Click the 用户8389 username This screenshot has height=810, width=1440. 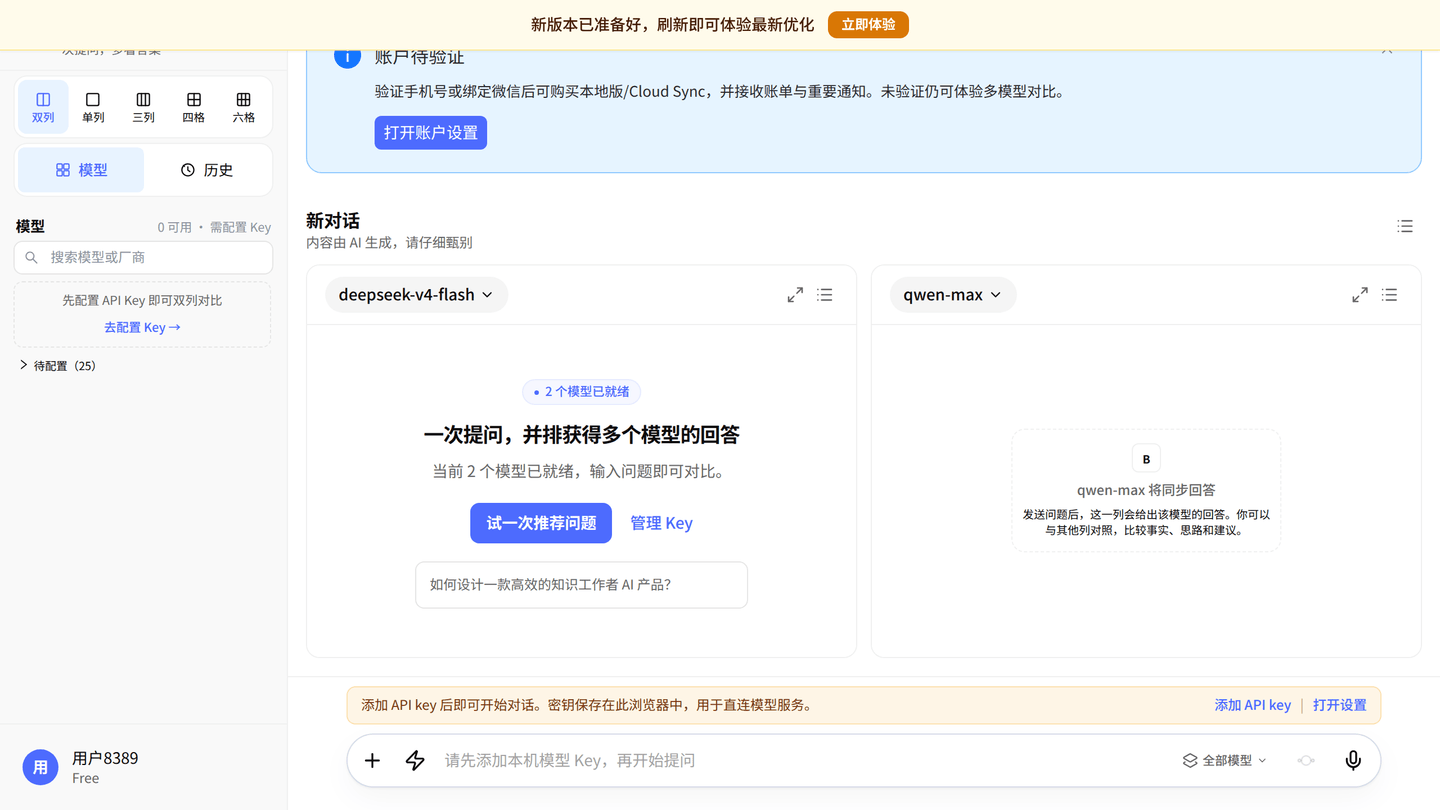tap(105, 758)
